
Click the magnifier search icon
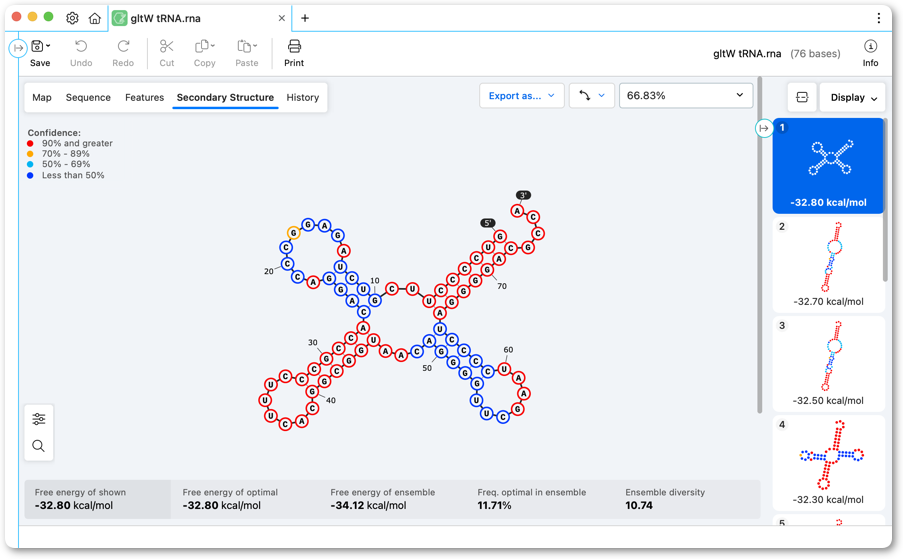tap(39, 446)
